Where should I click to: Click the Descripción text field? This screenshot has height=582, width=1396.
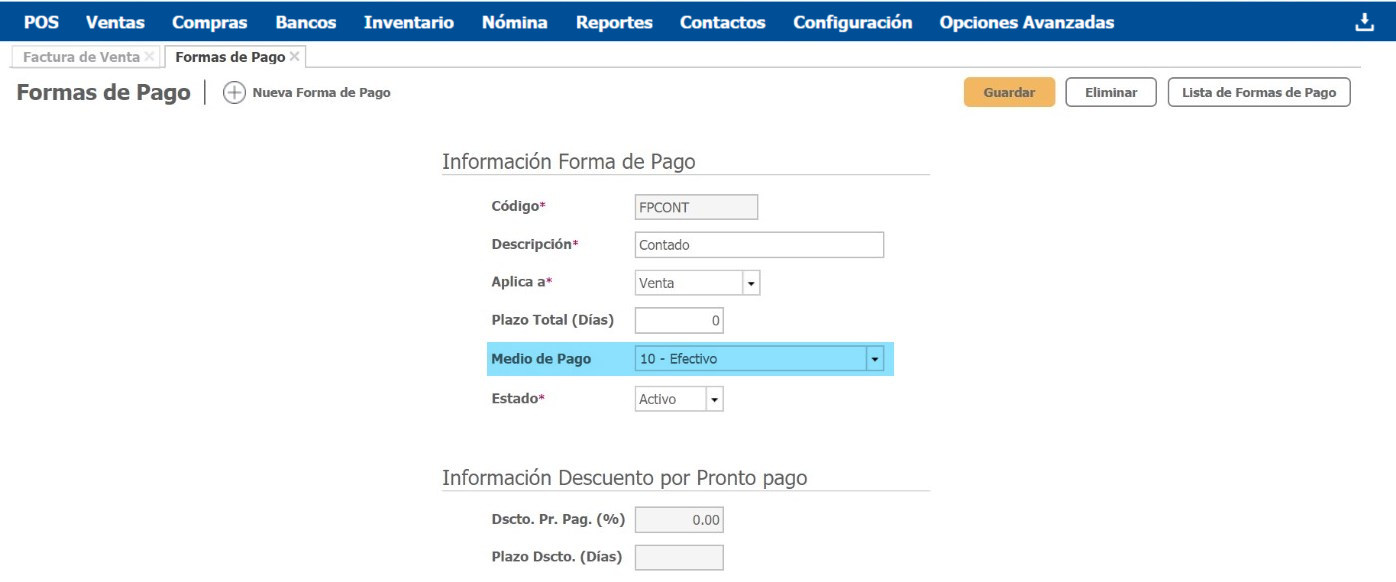click(x=759, y=245)
